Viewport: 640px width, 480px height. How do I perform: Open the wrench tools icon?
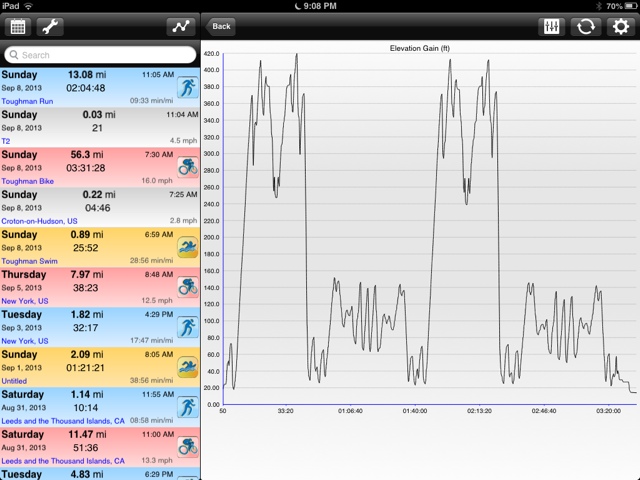coord(50,27)
